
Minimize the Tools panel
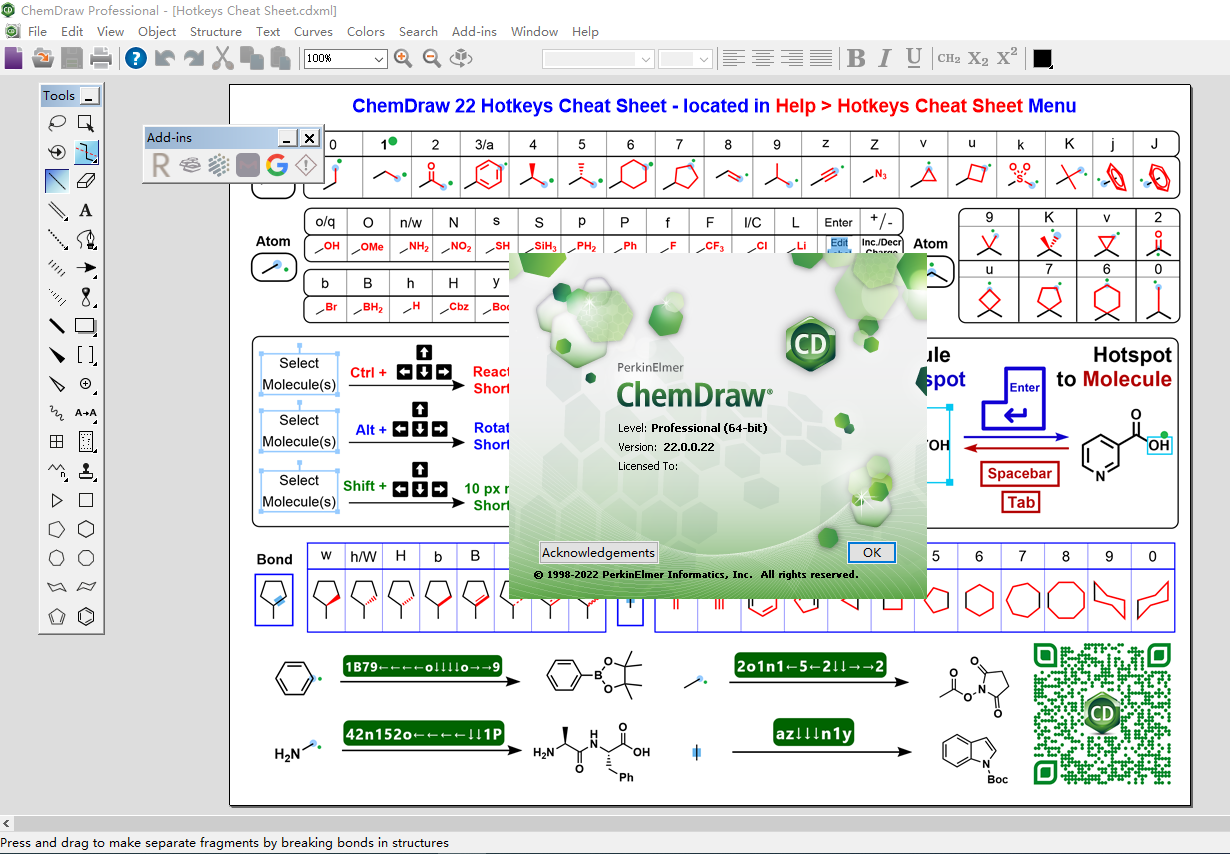pyautogui.click(x=90, y=96)
